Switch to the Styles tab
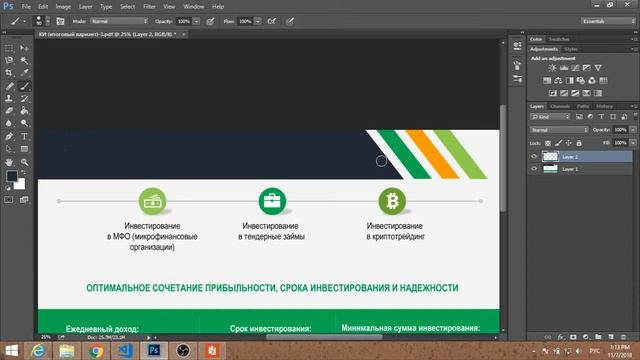 571,49
